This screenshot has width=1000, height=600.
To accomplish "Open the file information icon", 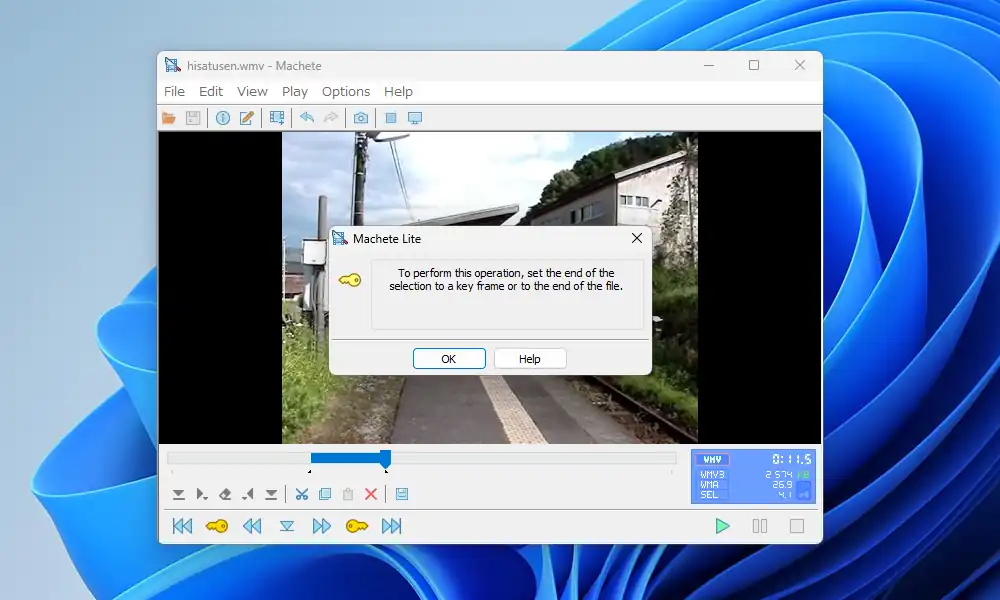I will click(222, 118).
